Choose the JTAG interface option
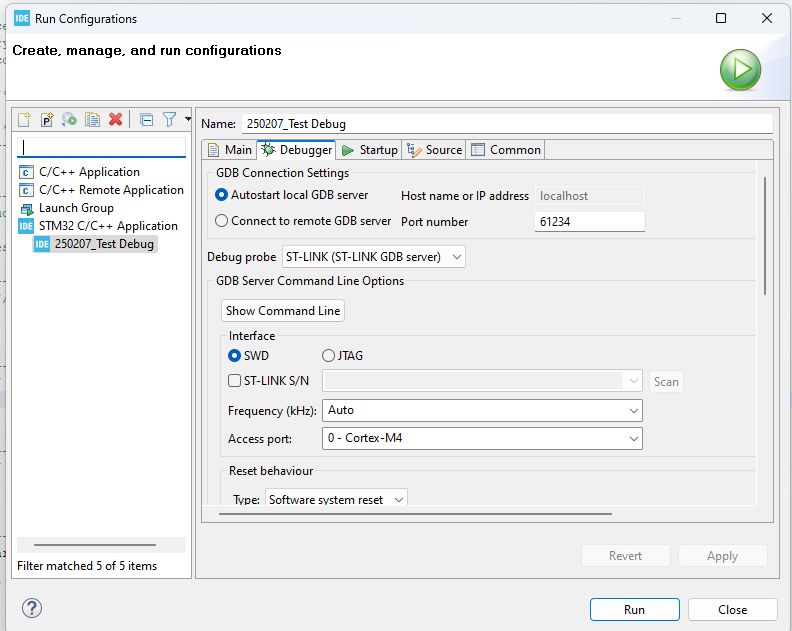The image size is (792, 631). pyautogui.click(x=329, y=355)
